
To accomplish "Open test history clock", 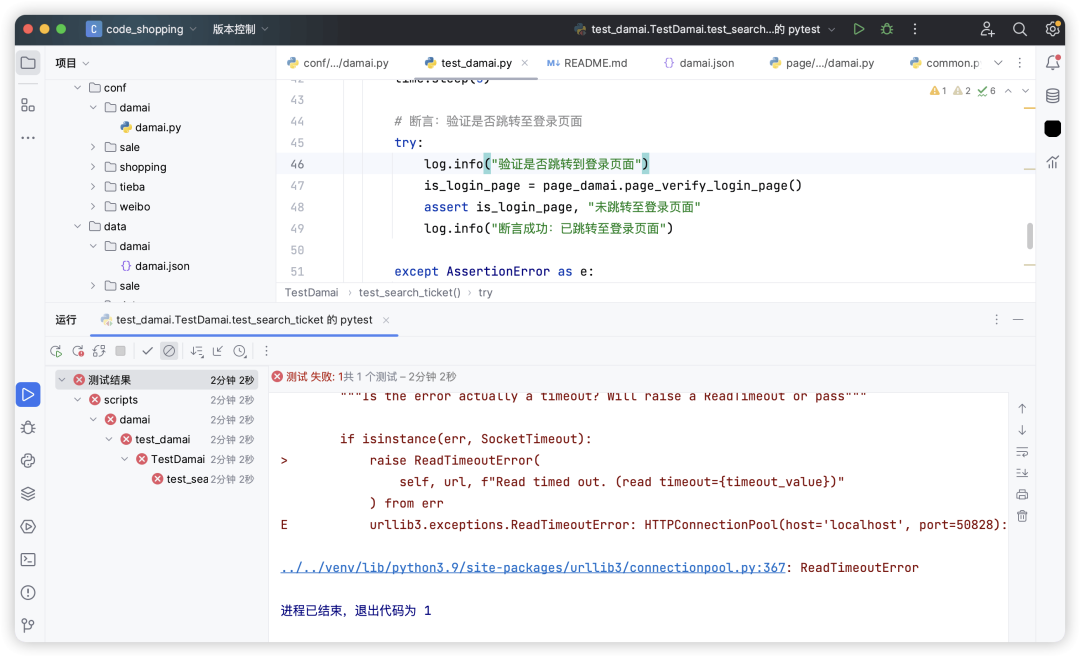I will click(x=240, y=351).
